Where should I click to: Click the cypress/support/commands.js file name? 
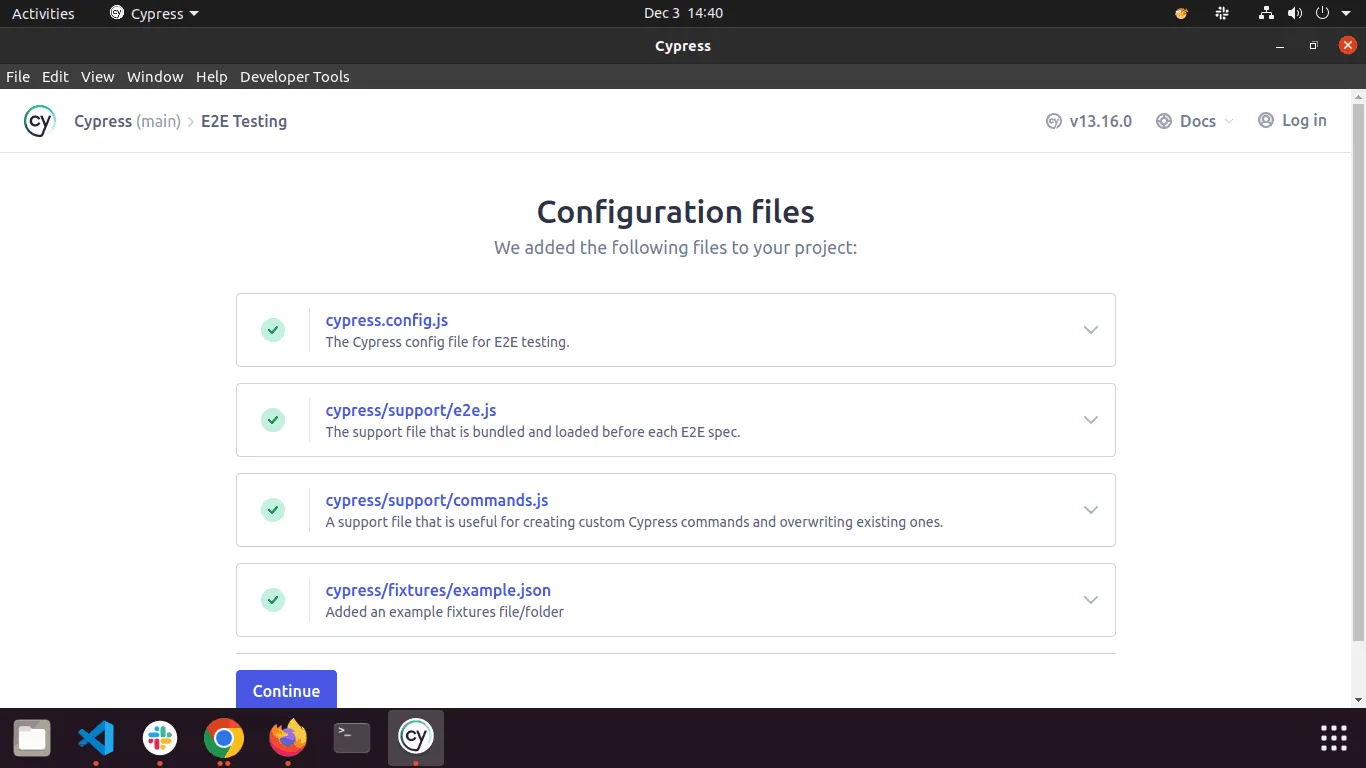437,500
